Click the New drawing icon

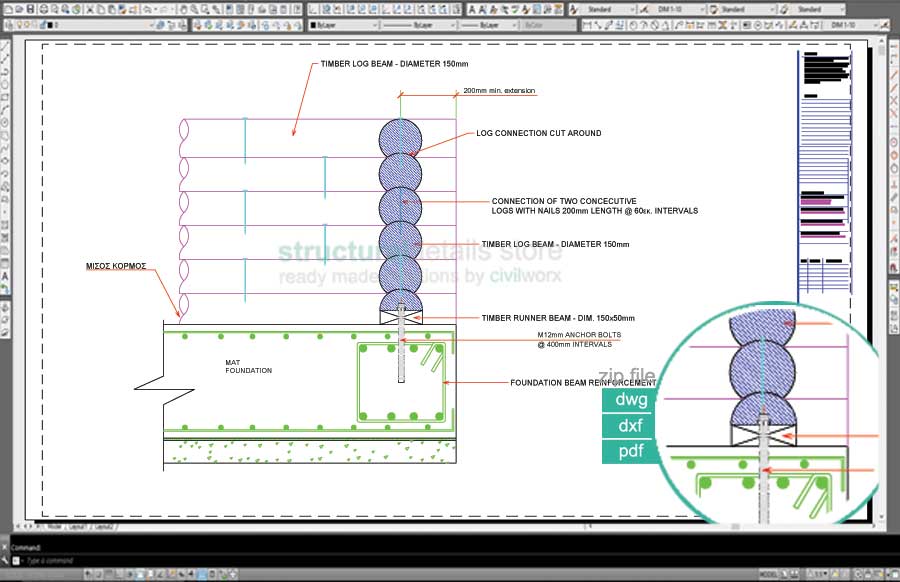(x=6, y=9)
